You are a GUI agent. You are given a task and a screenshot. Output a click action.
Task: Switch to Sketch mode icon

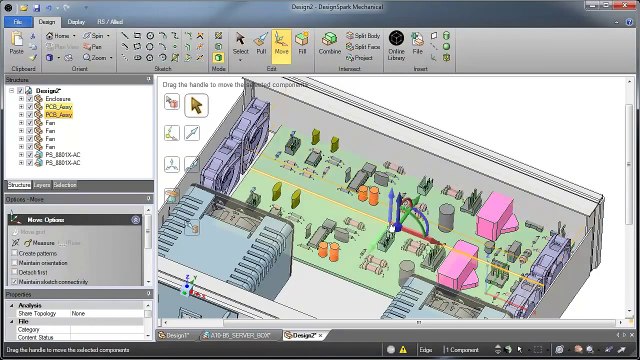click(x=218, y=36)
